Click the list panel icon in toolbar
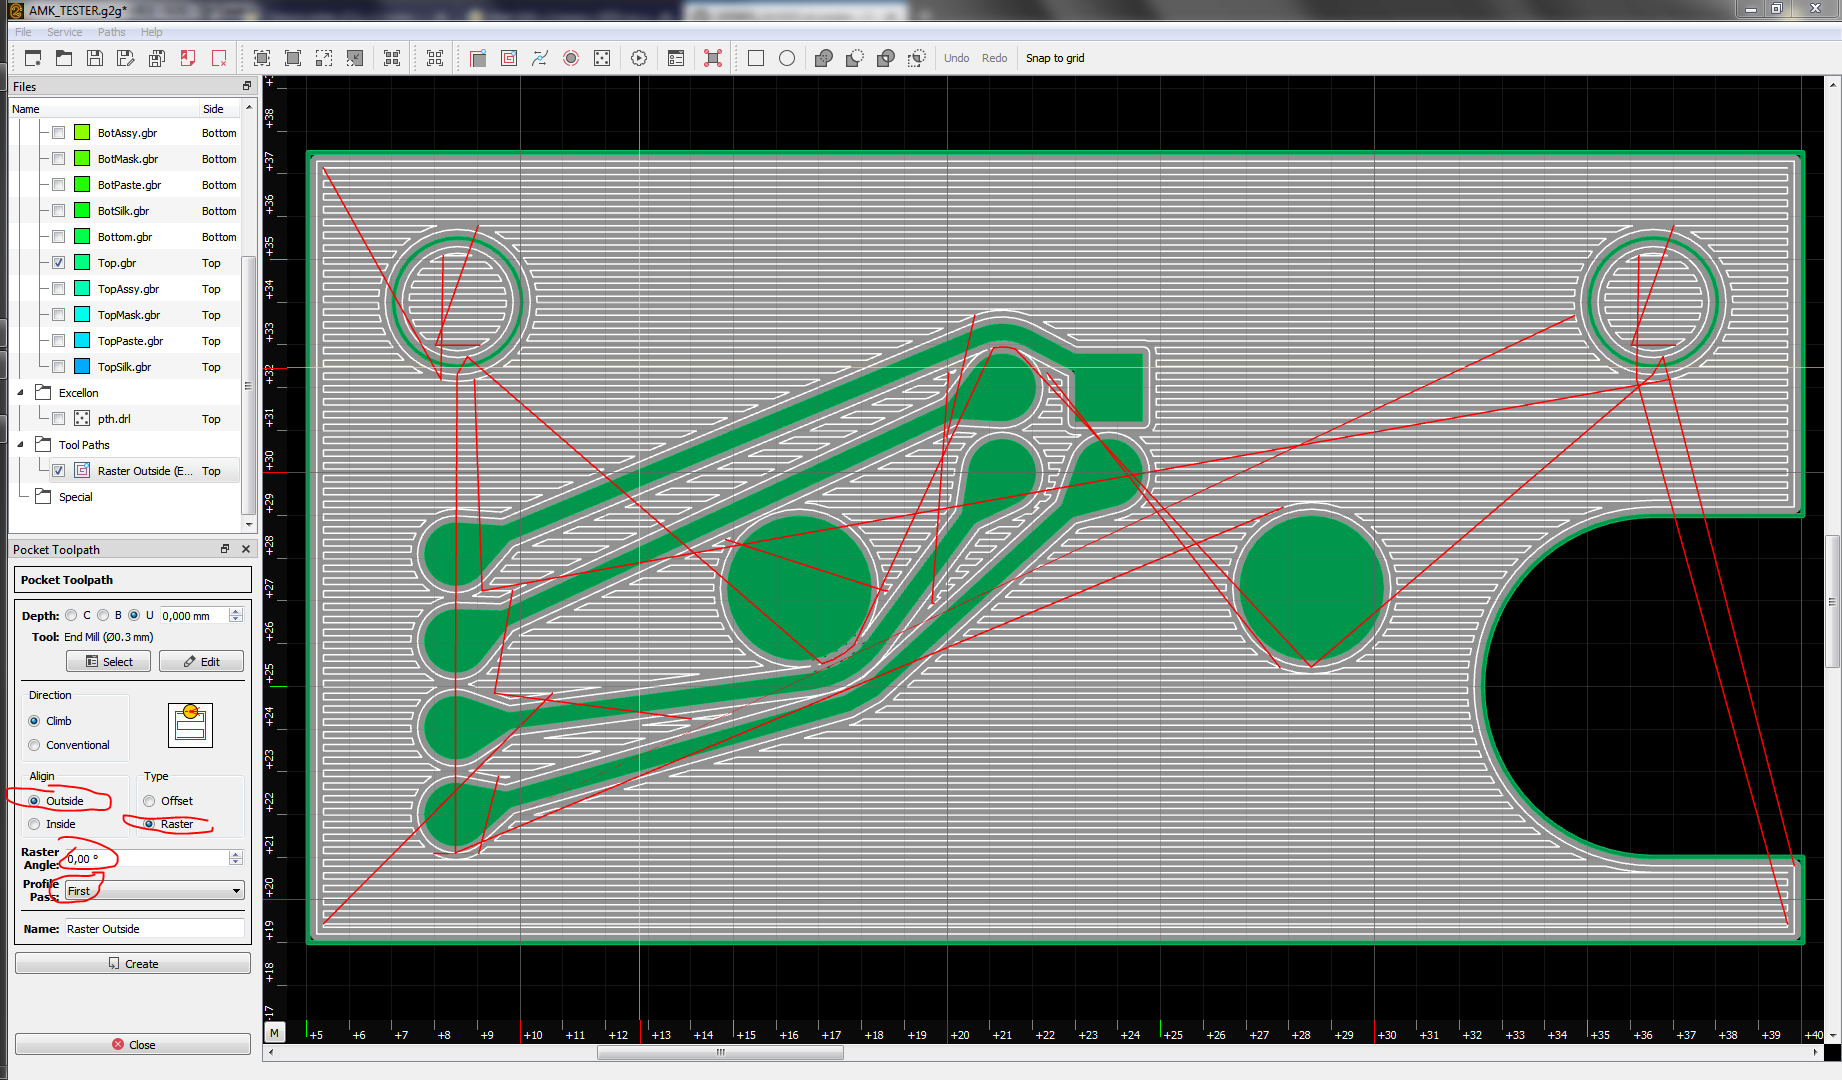1842x1080 pixels. click(676, 58)
